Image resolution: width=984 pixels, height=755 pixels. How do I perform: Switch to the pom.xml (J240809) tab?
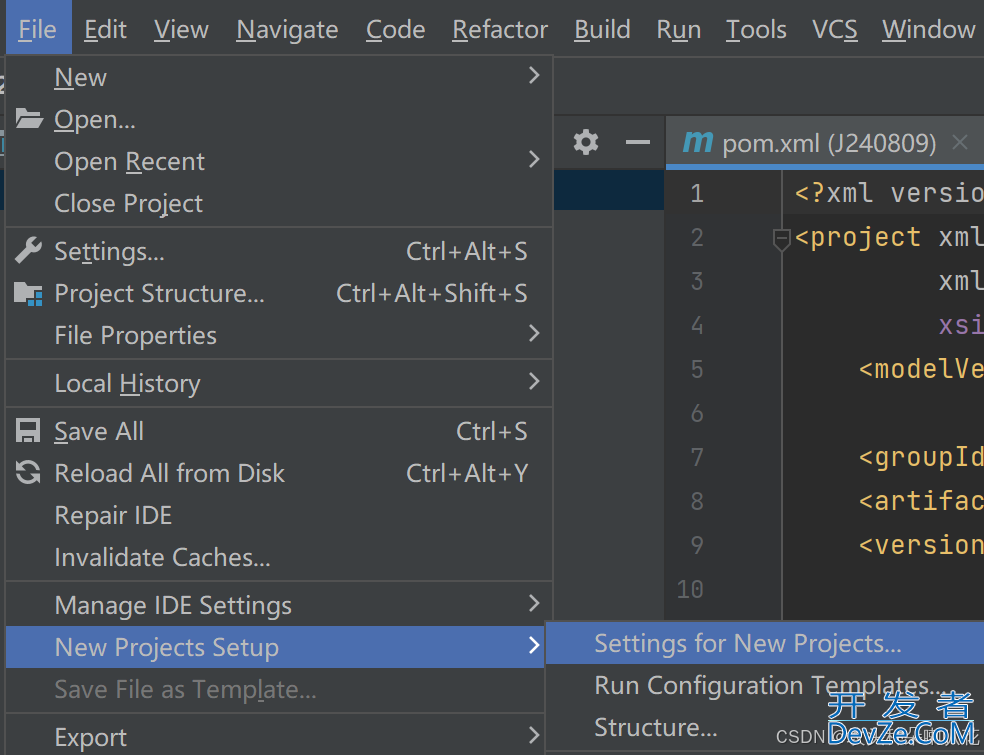click(x=825, y=142)
